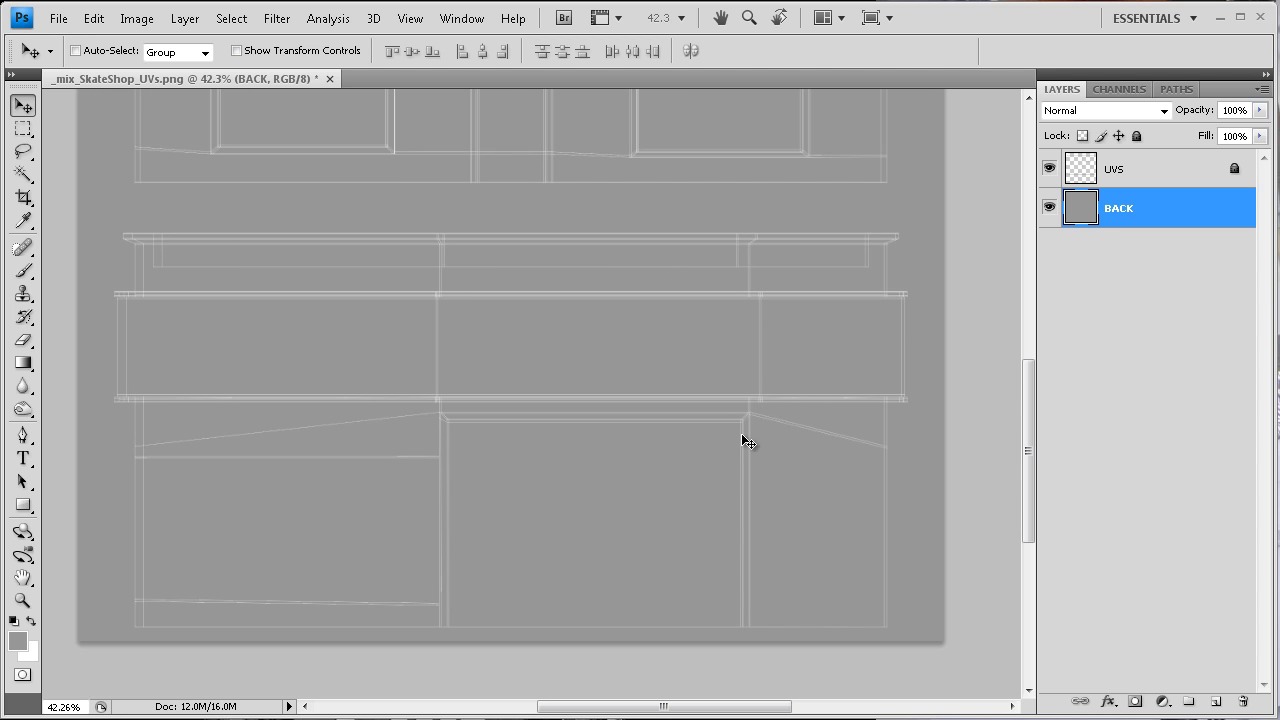Launch Adobe Bridge
1280x720 pixels.
click(564, 18)
